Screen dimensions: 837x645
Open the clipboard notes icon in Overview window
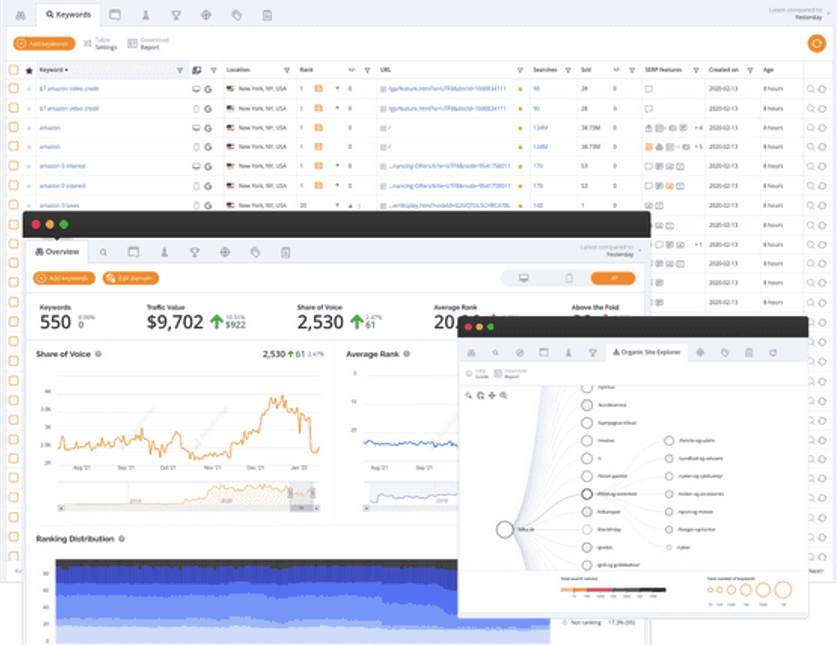tap(286, 253)
